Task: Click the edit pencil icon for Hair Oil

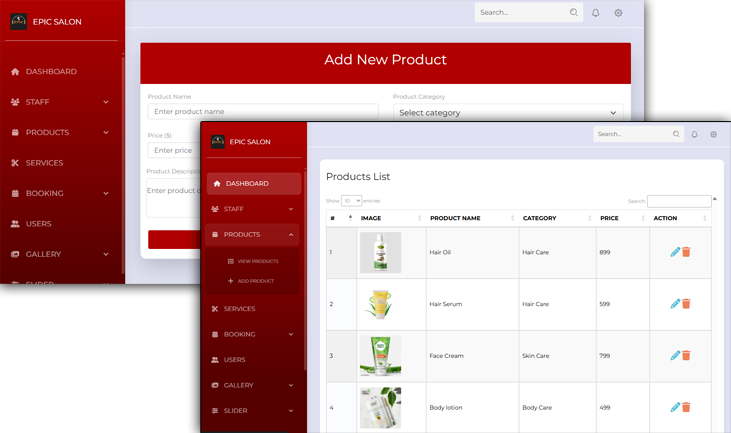Action: coord(675,252)
